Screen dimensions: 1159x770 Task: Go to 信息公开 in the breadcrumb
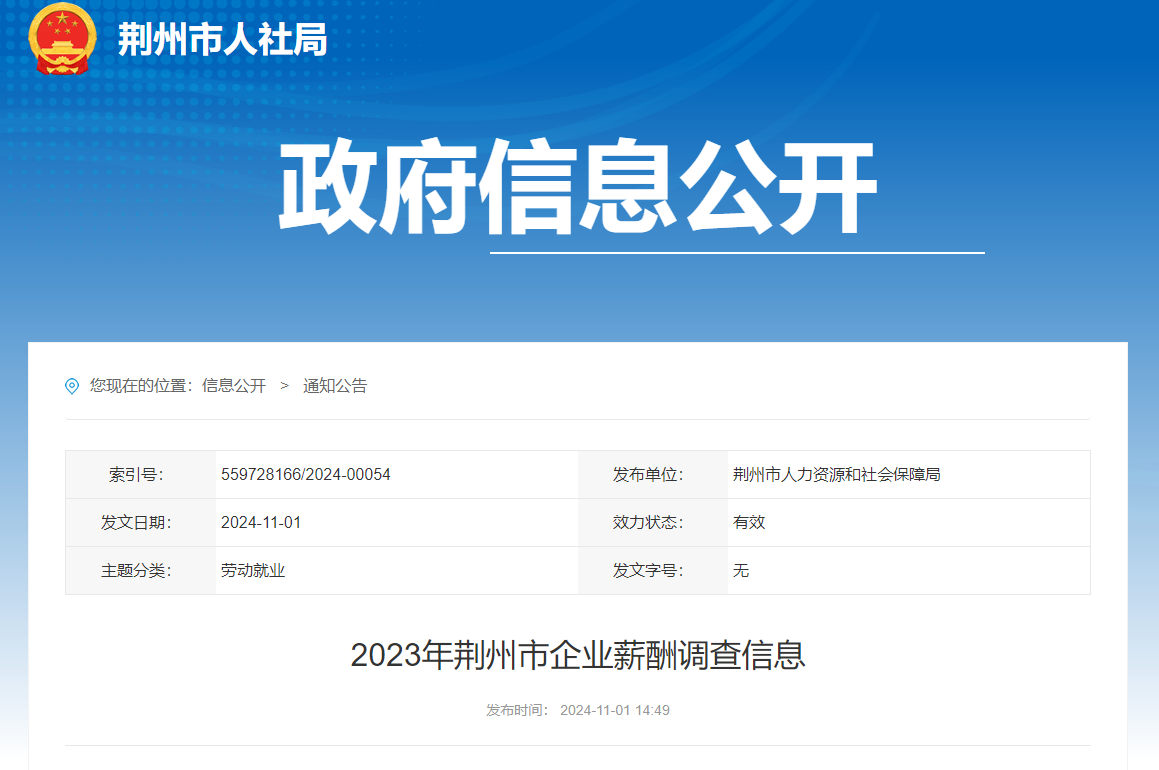click(234, 386)
